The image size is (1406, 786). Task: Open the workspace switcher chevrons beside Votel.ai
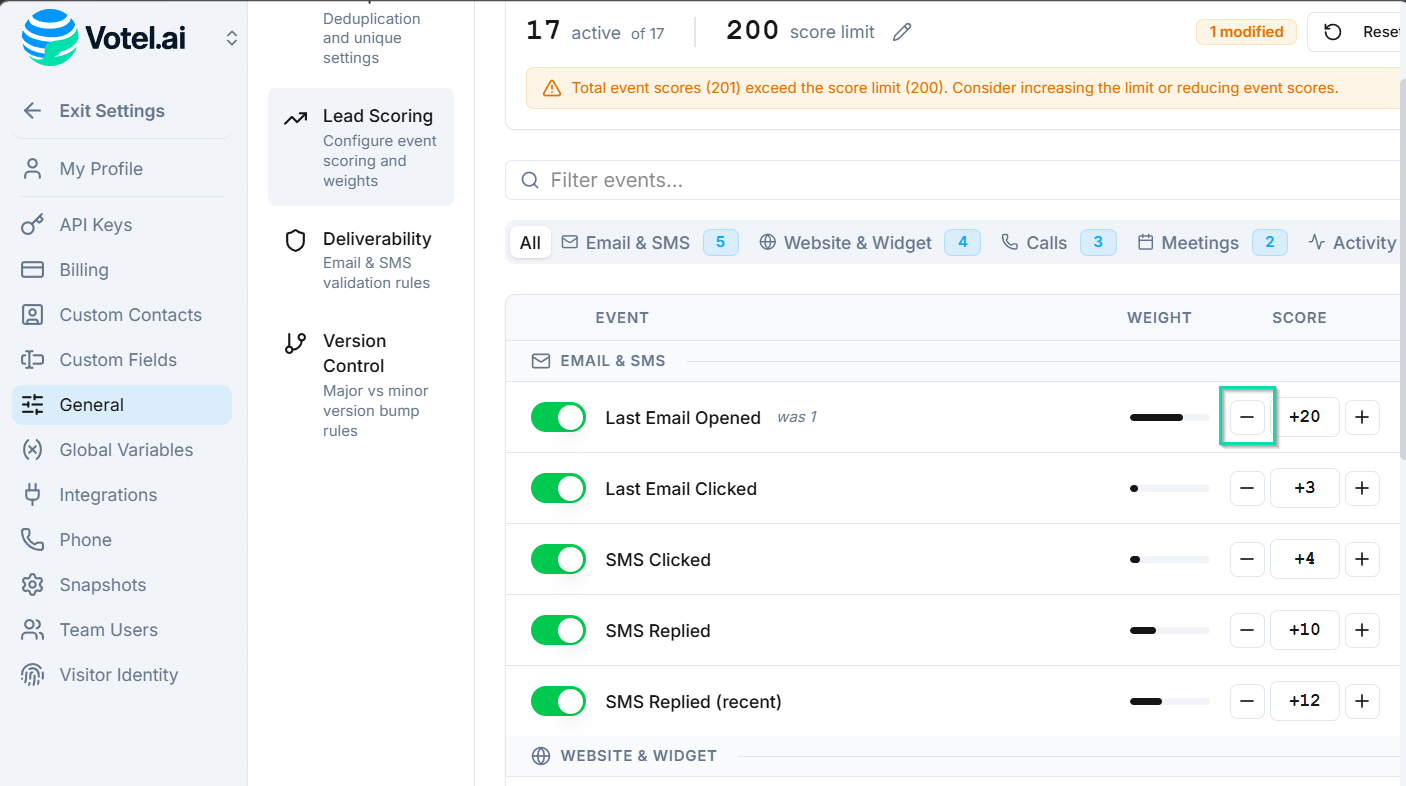pos(232,38)
